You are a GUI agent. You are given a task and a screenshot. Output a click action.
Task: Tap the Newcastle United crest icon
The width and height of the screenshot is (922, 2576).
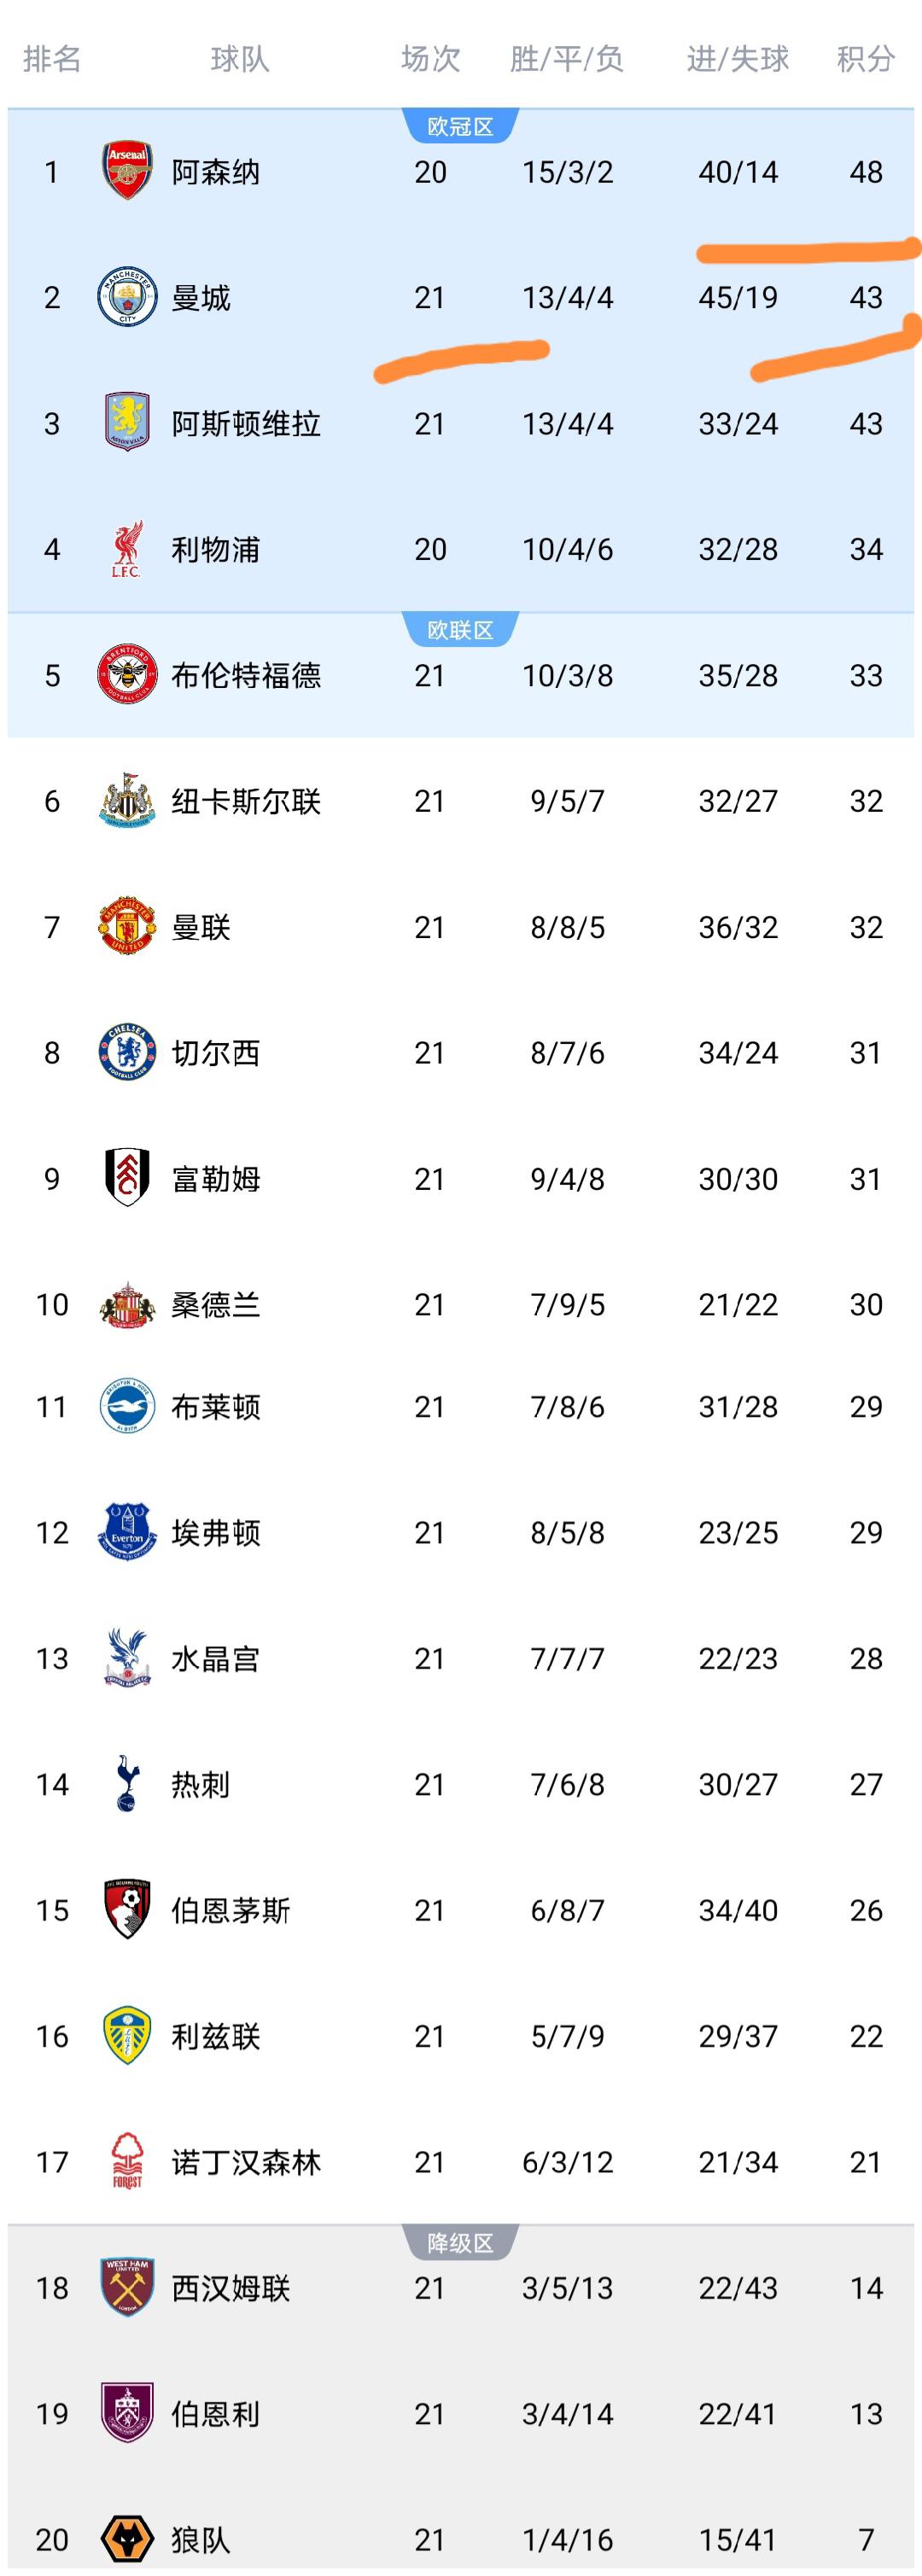pos(127,800)
